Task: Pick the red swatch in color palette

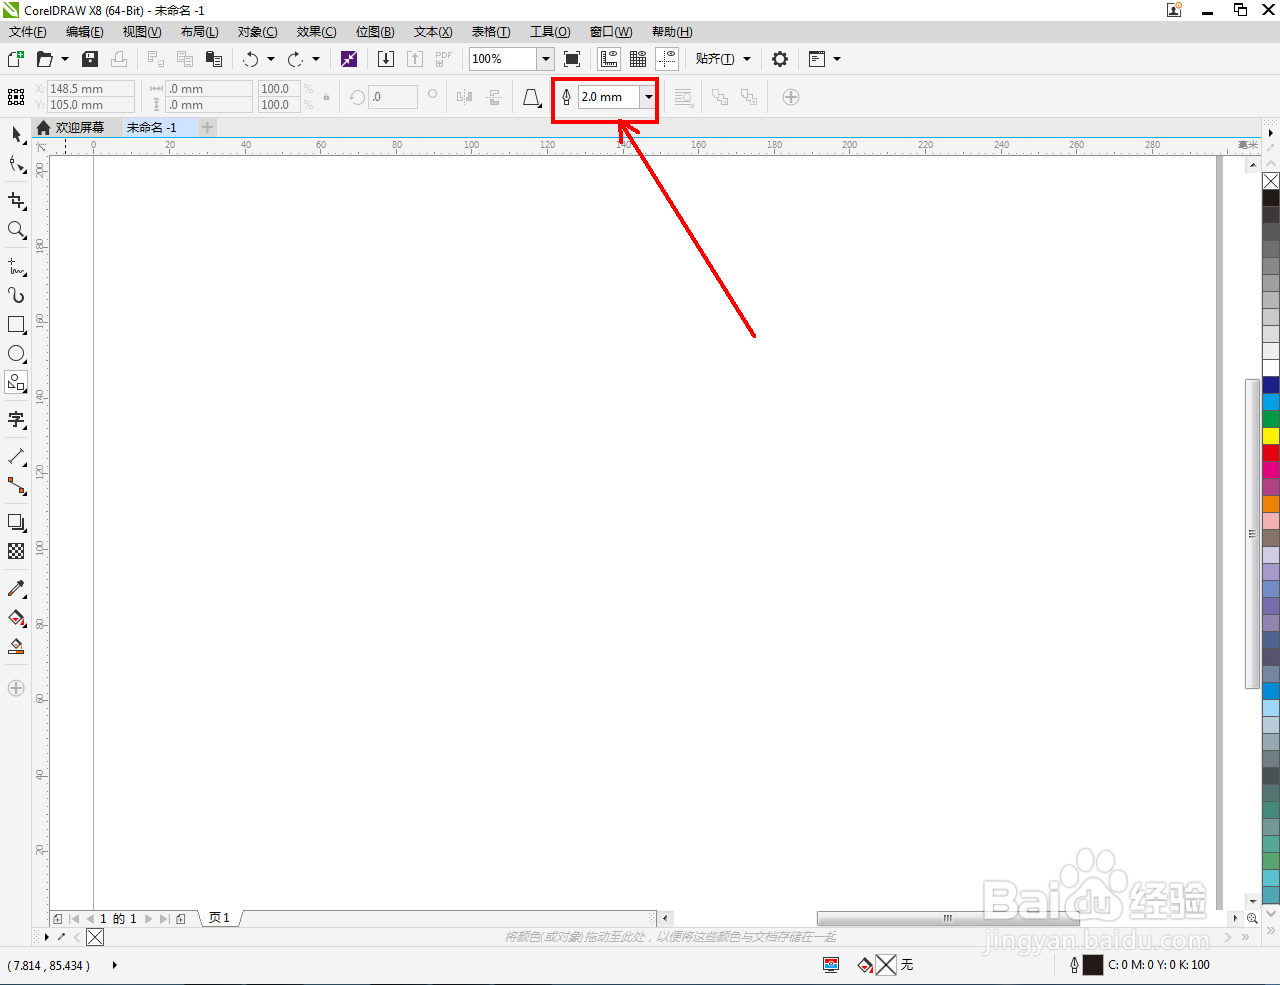Action: [1271, 453]
